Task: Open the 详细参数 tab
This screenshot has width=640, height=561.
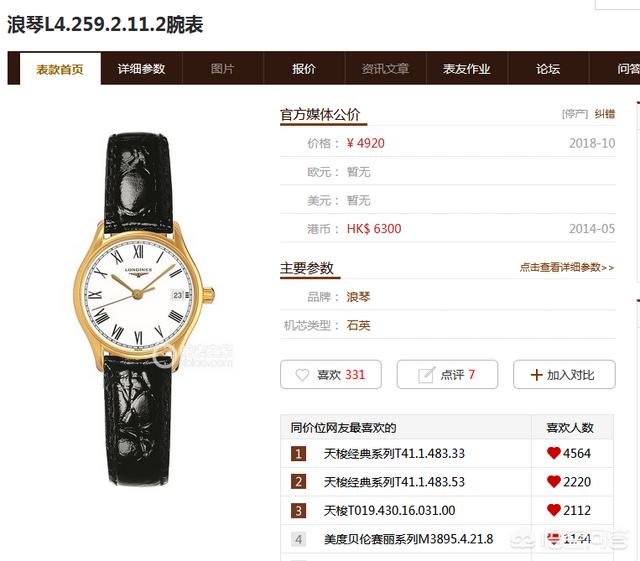Action: click(141, 69)
